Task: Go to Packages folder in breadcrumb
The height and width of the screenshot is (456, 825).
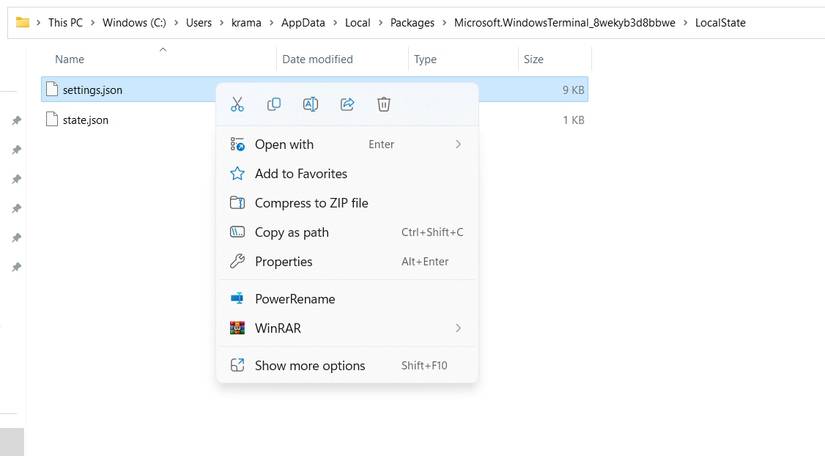Action: (x=412, y=23)
